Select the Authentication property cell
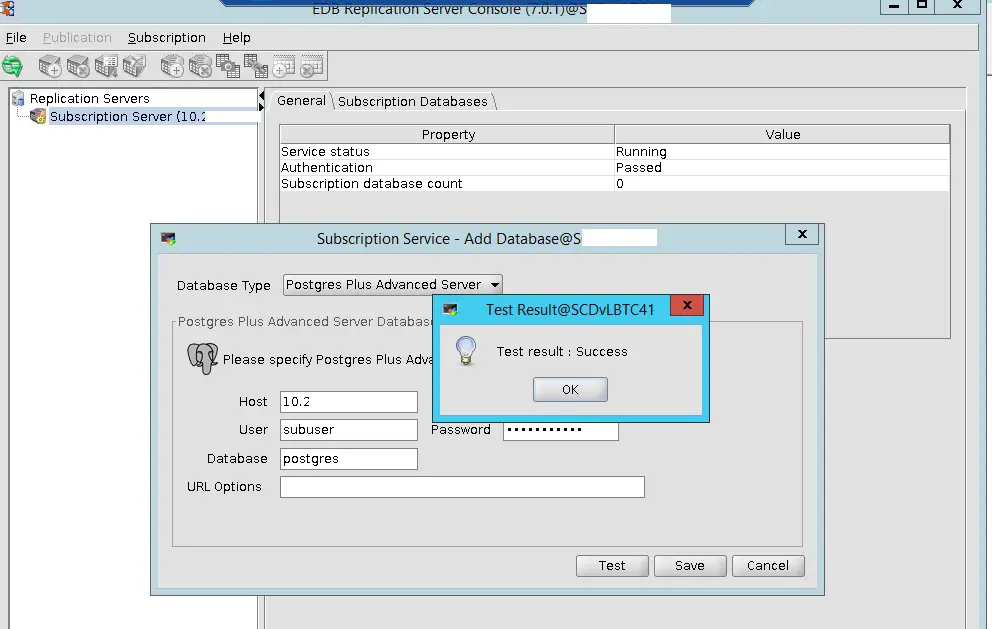The image size is (992, 629). (x=447, y=168)
